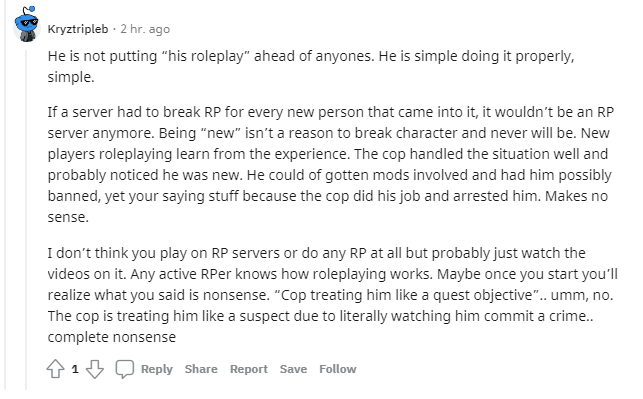The height and width of the screenshot is (399, 643).
Task: Share this comment
Action: coord(201,369)
